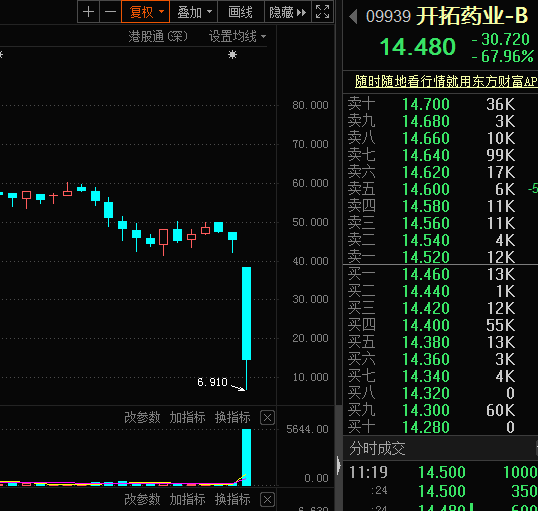Click the current price 14.480
Screen dimensions: 538x511
click(418, 47)
